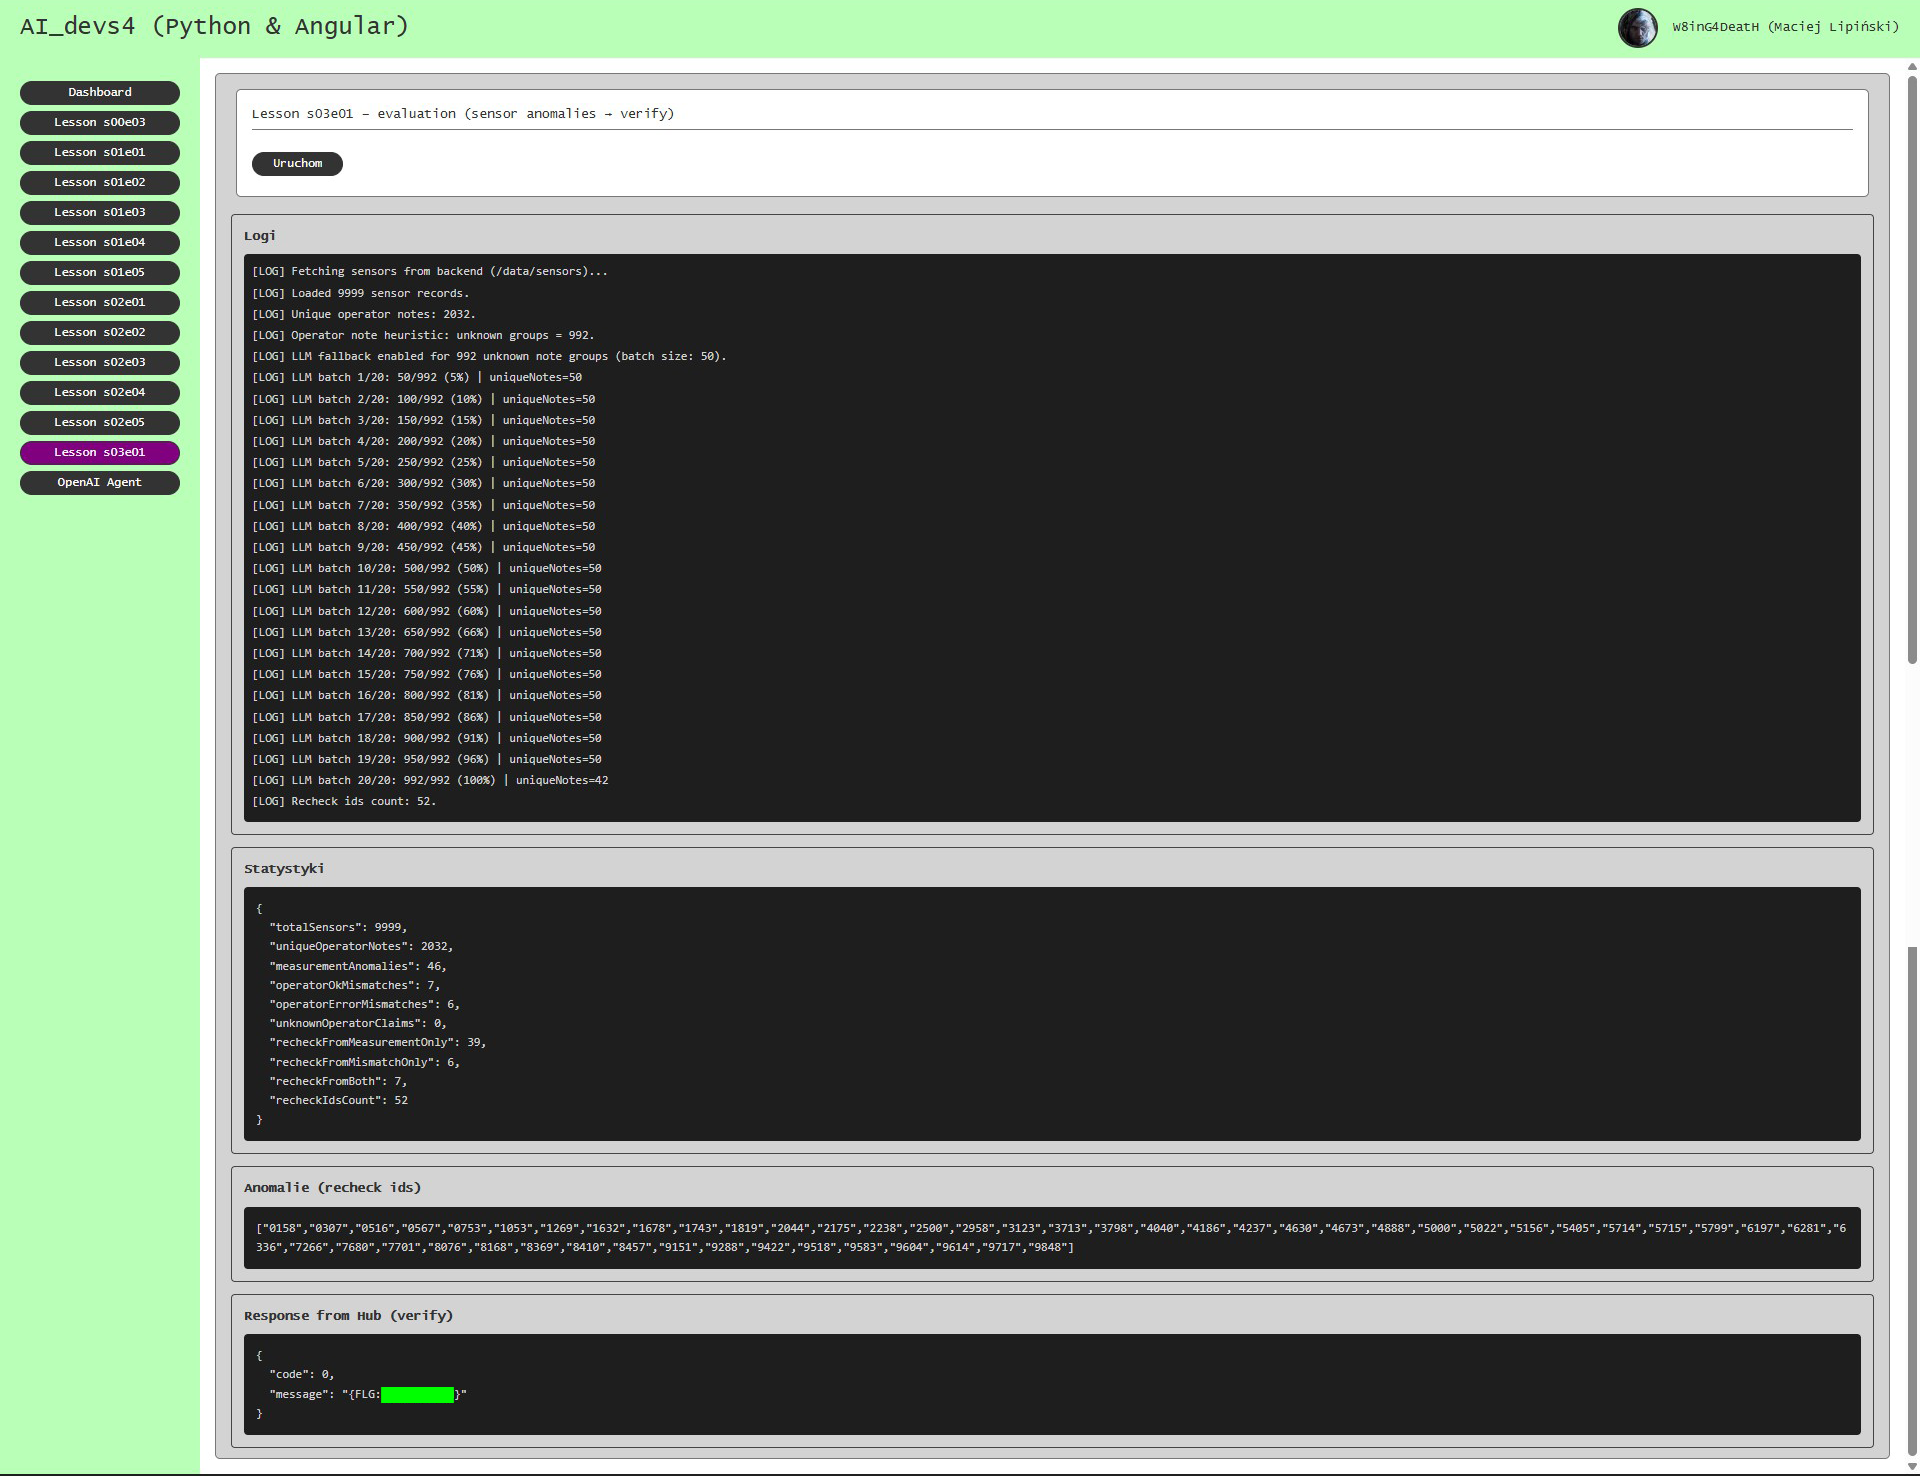Open the OpenAI Agent page
This screenshot has height=1476, width=1920.
[x=100, y=482]
